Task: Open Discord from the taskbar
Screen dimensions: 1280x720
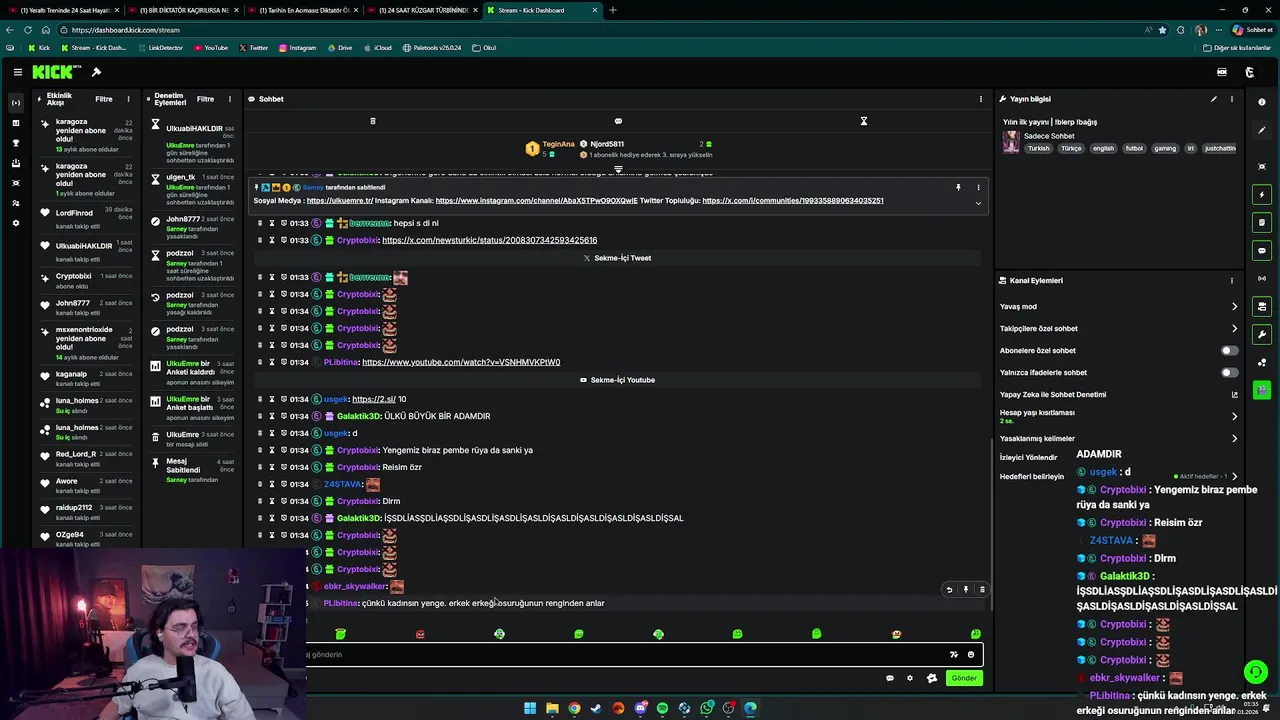Action: pyautogui.click(x=640, y=708)
